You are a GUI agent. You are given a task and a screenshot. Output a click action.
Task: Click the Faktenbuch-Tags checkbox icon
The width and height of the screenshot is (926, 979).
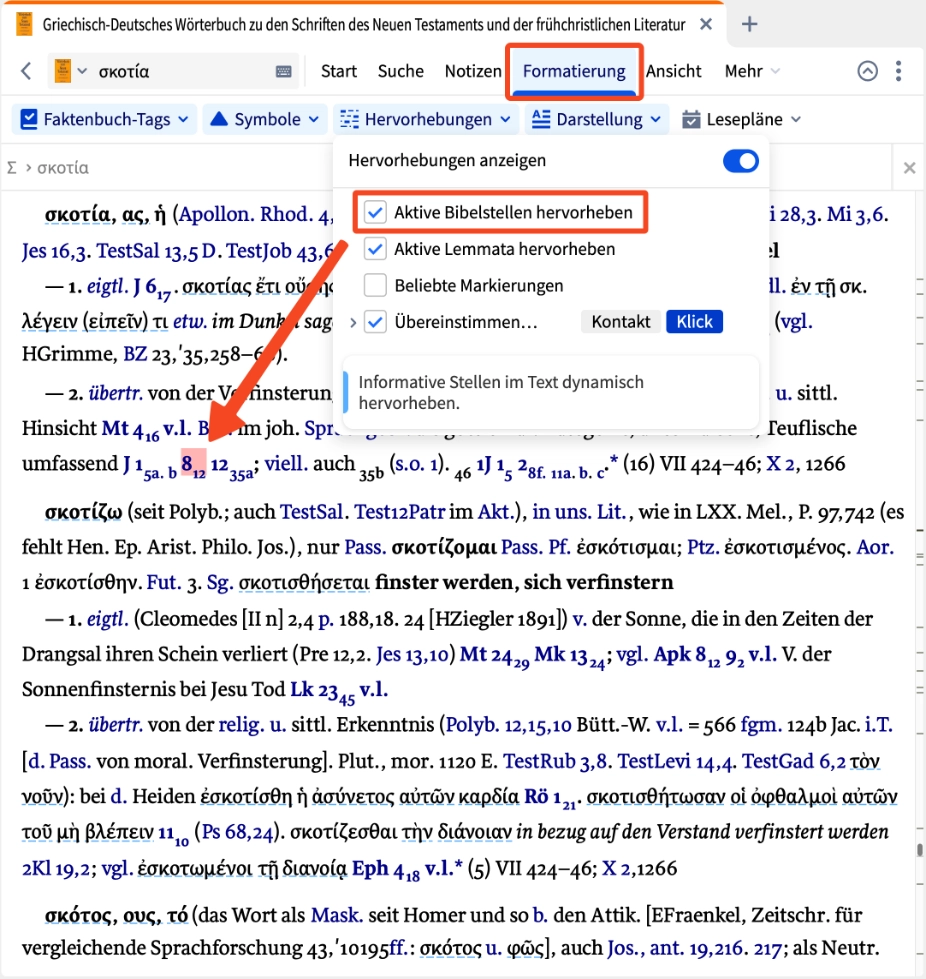tap(29, 119)
